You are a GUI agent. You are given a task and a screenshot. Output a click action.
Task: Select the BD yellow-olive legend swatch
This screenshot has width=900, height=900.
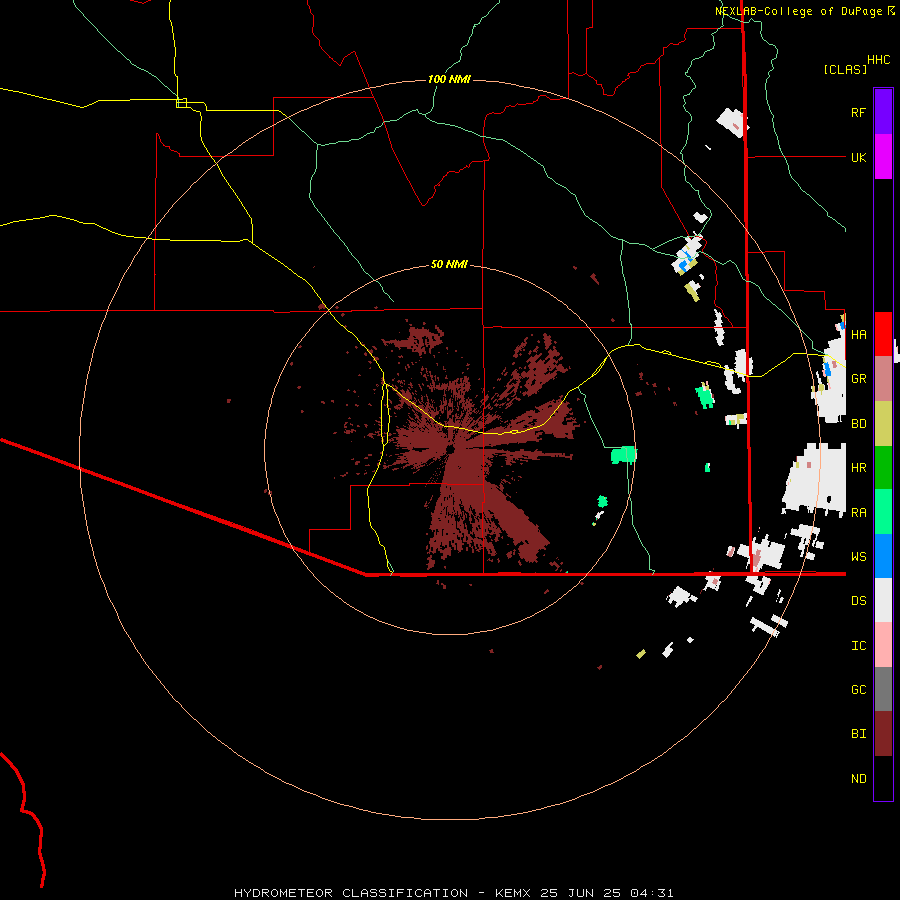point(883,423)
